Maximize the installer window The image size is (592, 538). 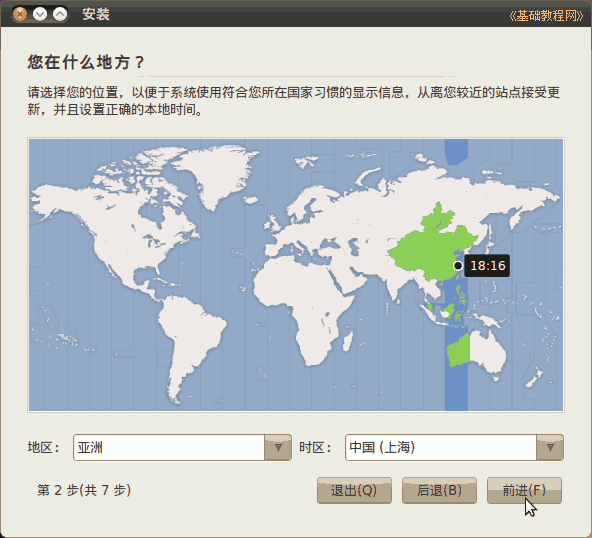[60, 14]
